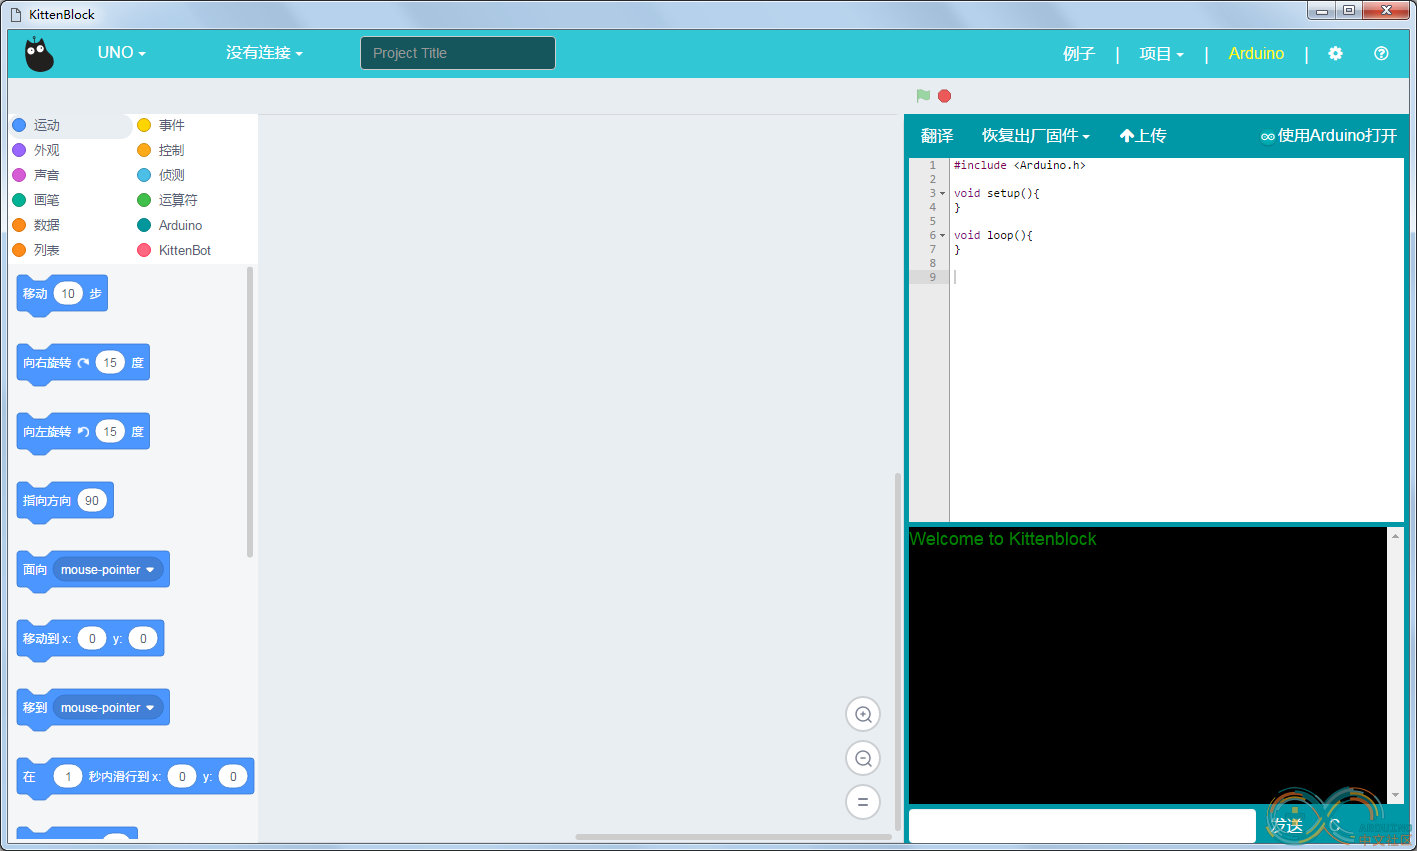The width and height of the screenshot is (1417, 851).
Task: Click the y value in 移动到 block
Action: [x=143, y=639]
